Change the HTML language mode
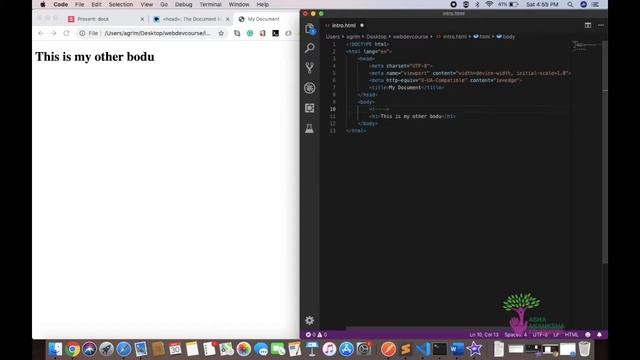Viewport: 640px width, 360px height. click(x=571, y=335)
